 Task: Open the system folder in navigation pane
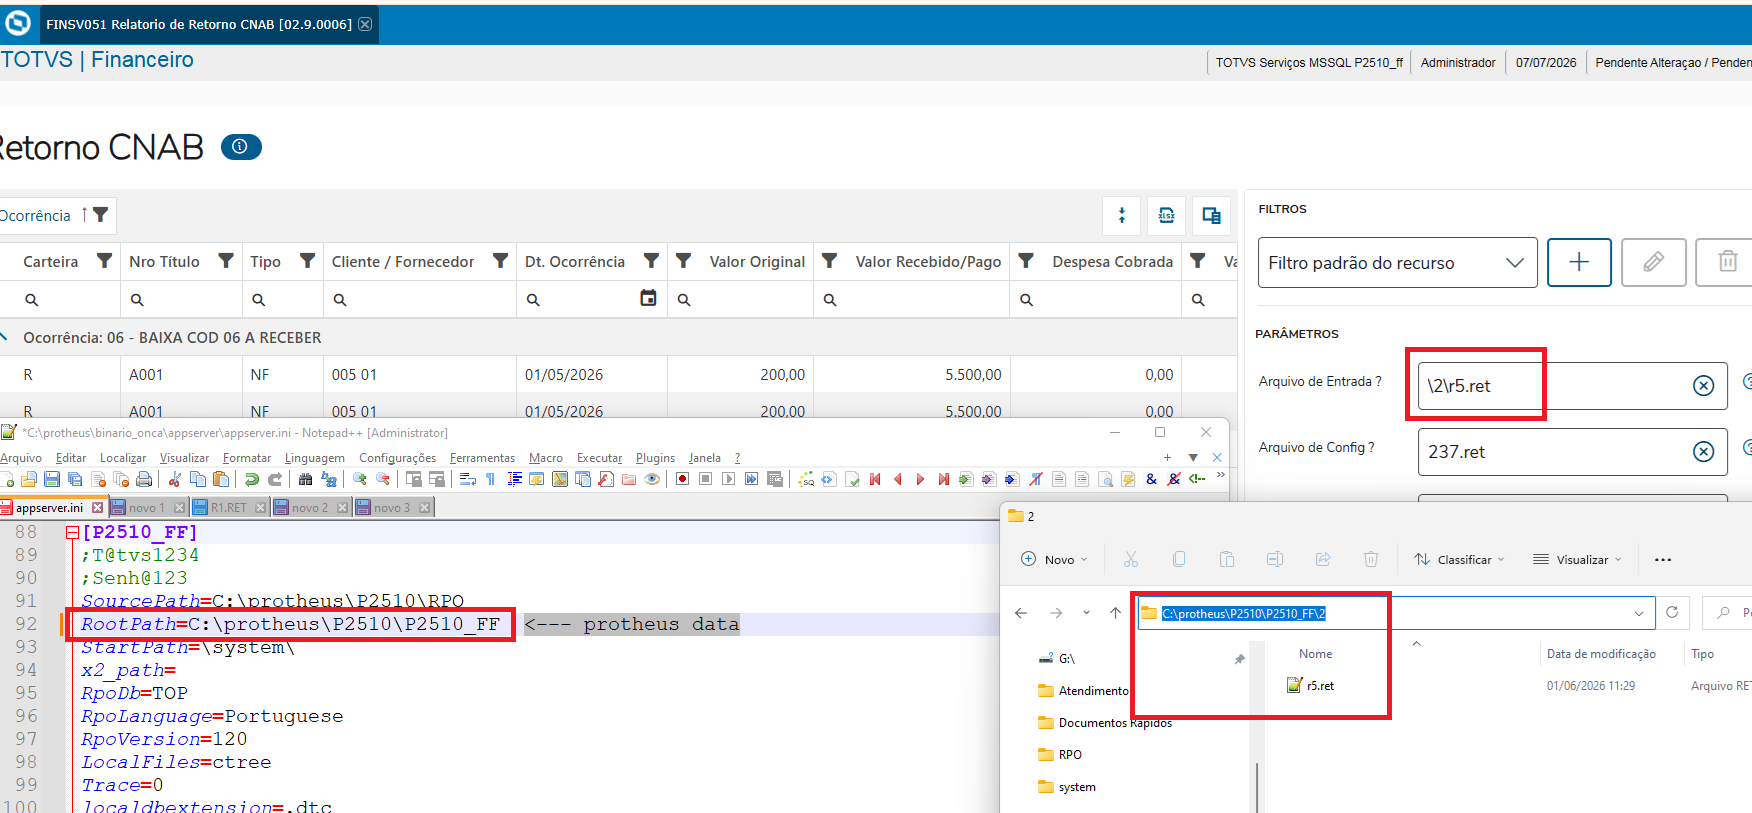tap(1067, 787)
